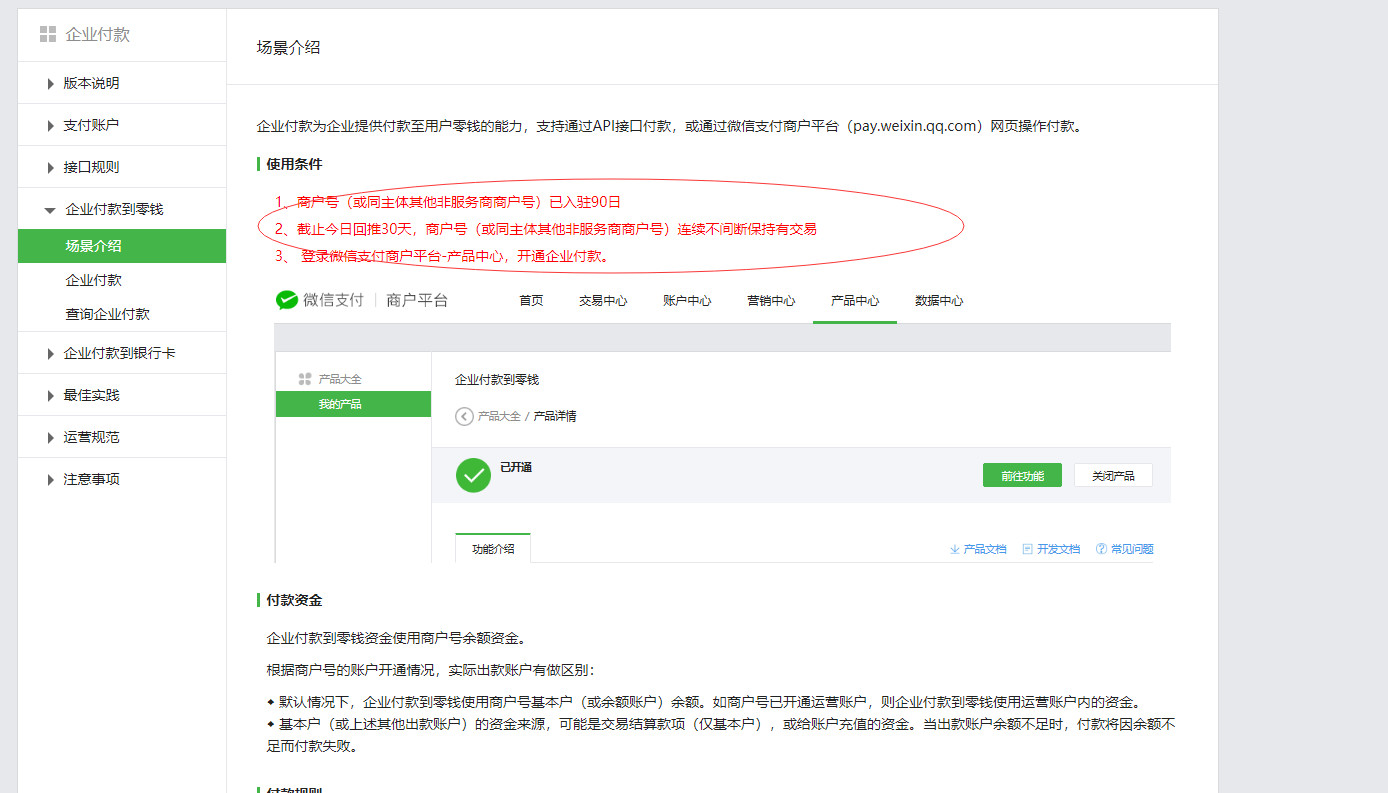Viewport: 1388px width, 793px height.
Task: Click the bullet starting 默认情况下
Action: [x=703, y=702]
